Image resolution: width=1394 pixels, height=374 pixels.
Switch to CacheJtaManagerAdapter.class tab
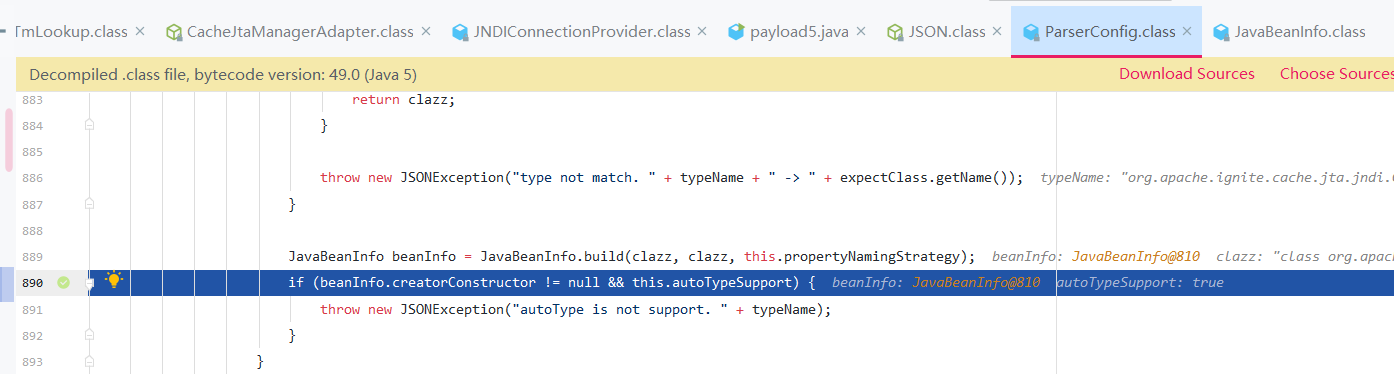point(289,32)
